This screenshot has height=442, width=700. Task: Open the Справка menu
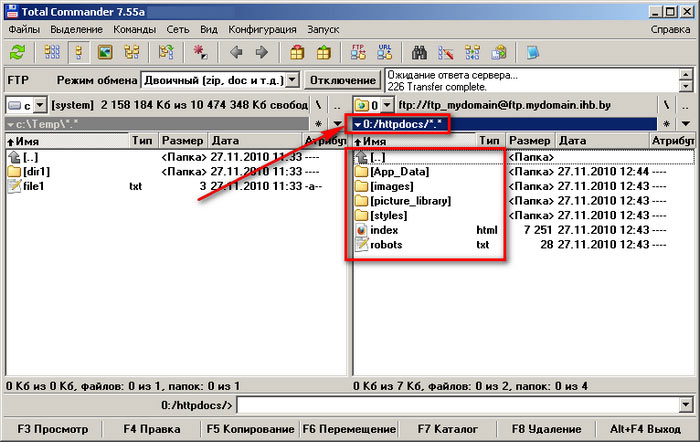670,29
